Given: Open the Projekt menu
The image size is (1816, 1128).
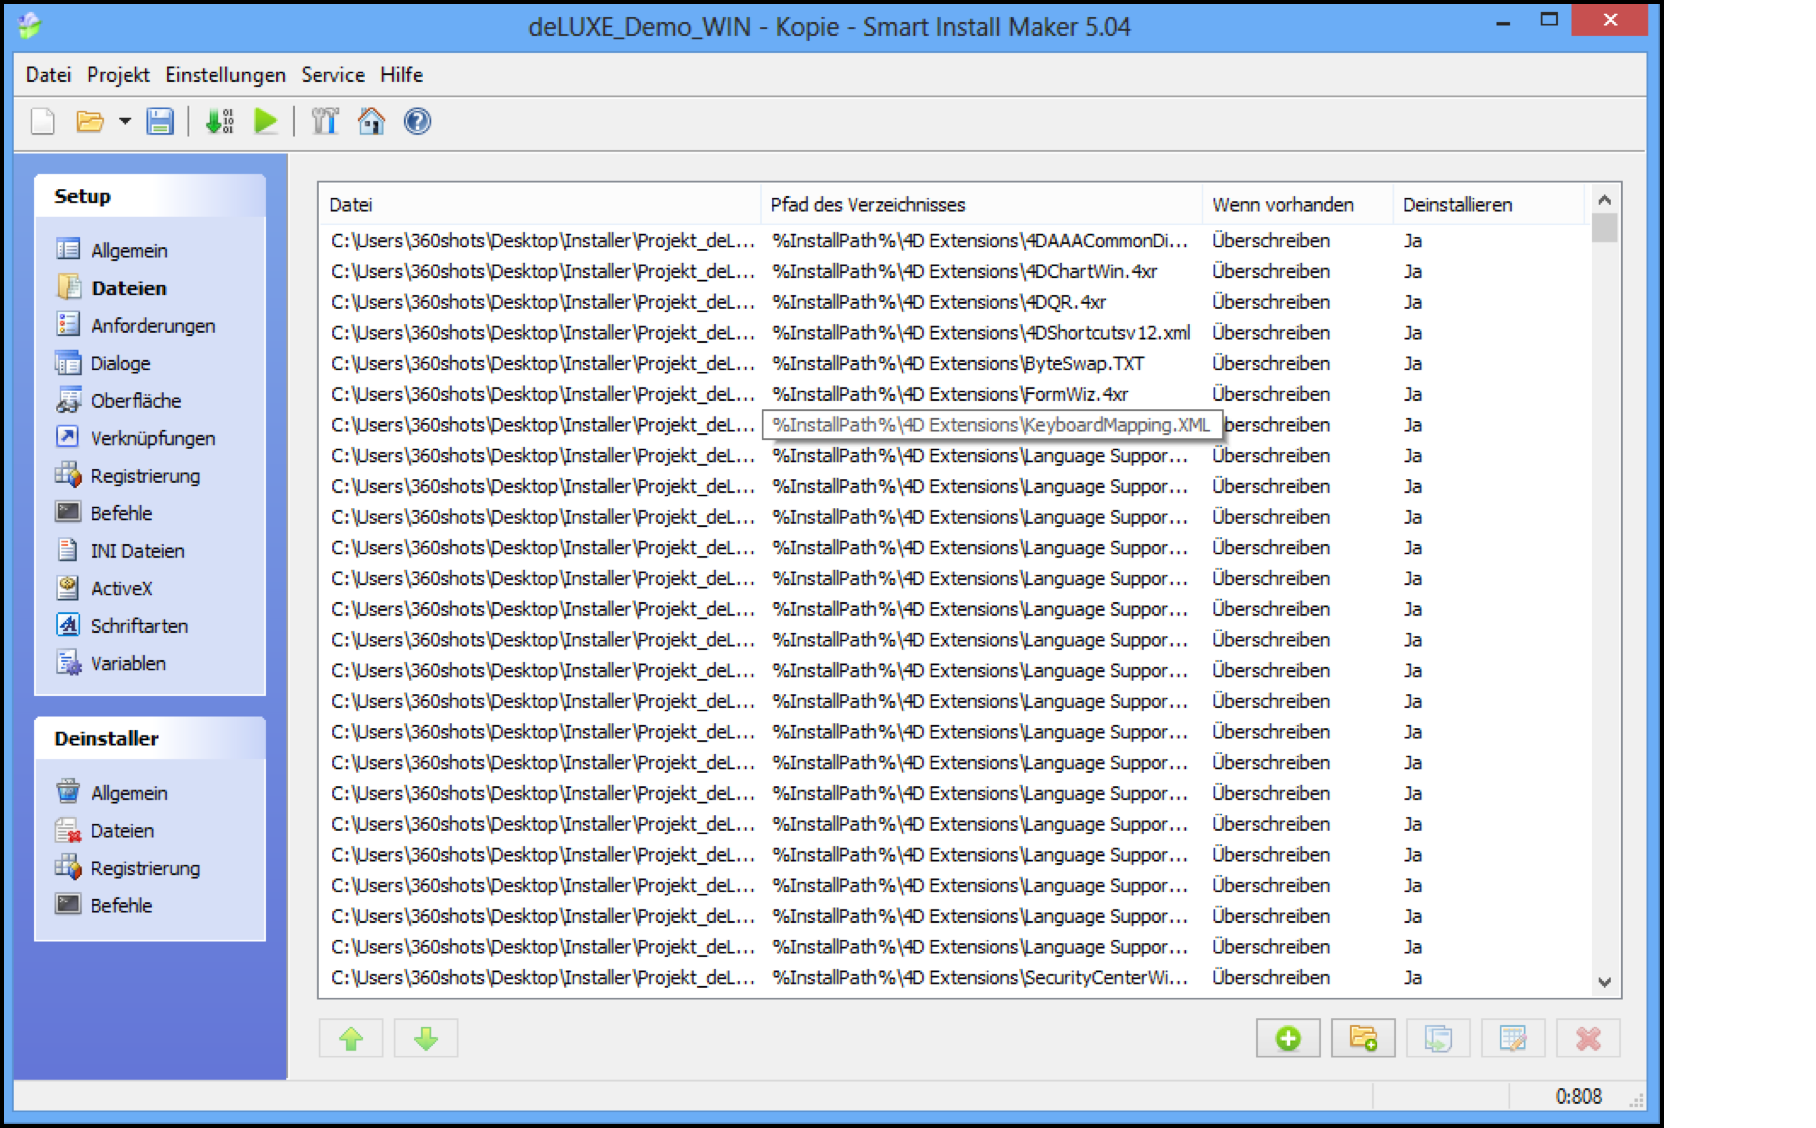Looking at the screenshot, I should [118, 75].
